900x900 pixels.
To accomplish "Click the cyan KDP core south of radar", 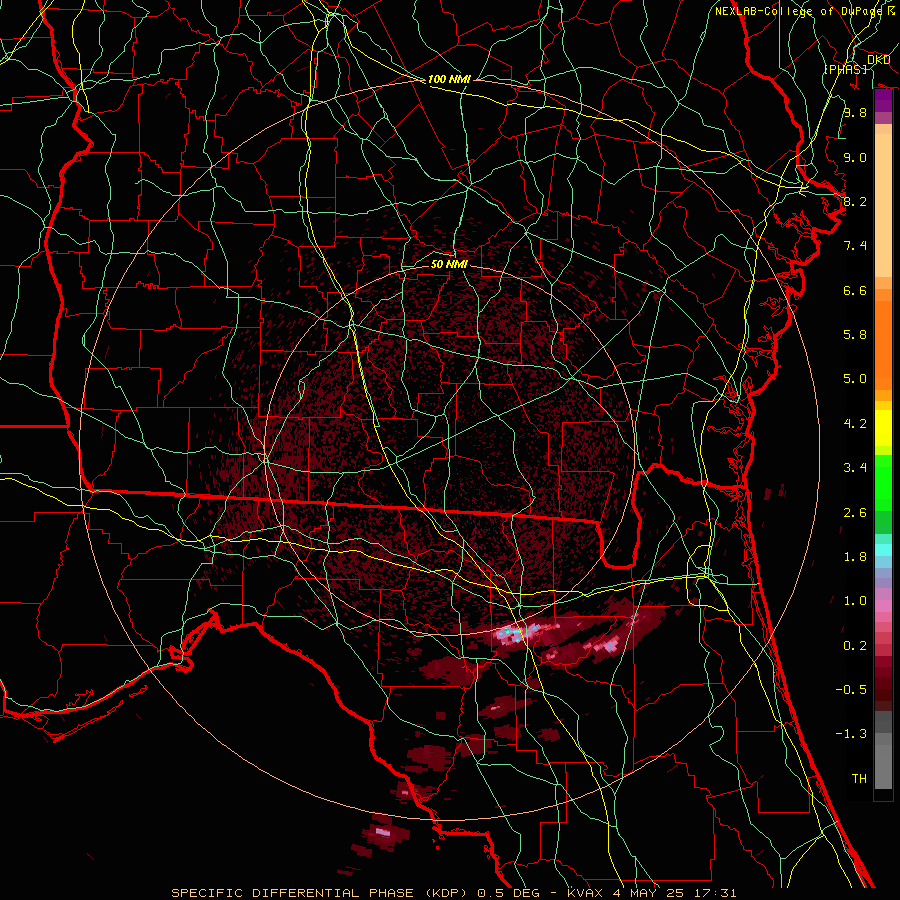I will (512, 634).
